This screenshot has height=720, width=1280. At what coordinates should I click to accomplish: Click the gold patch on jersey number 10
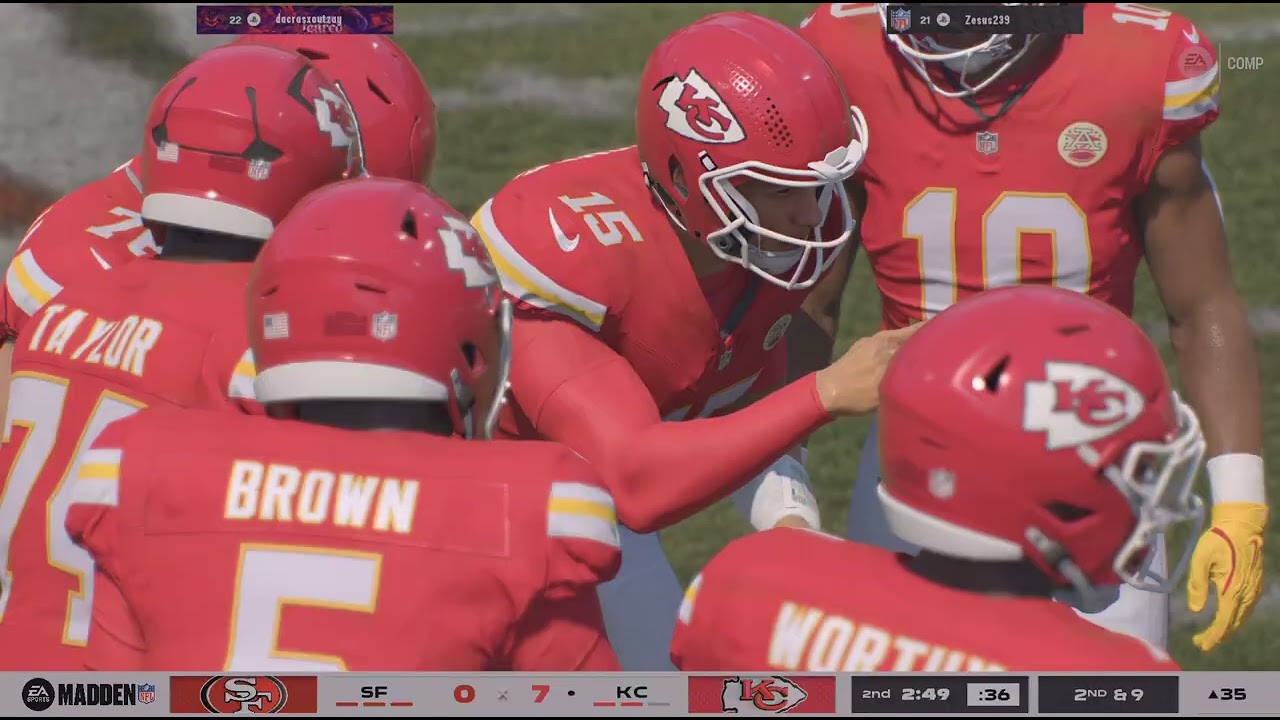point(1082,144)
